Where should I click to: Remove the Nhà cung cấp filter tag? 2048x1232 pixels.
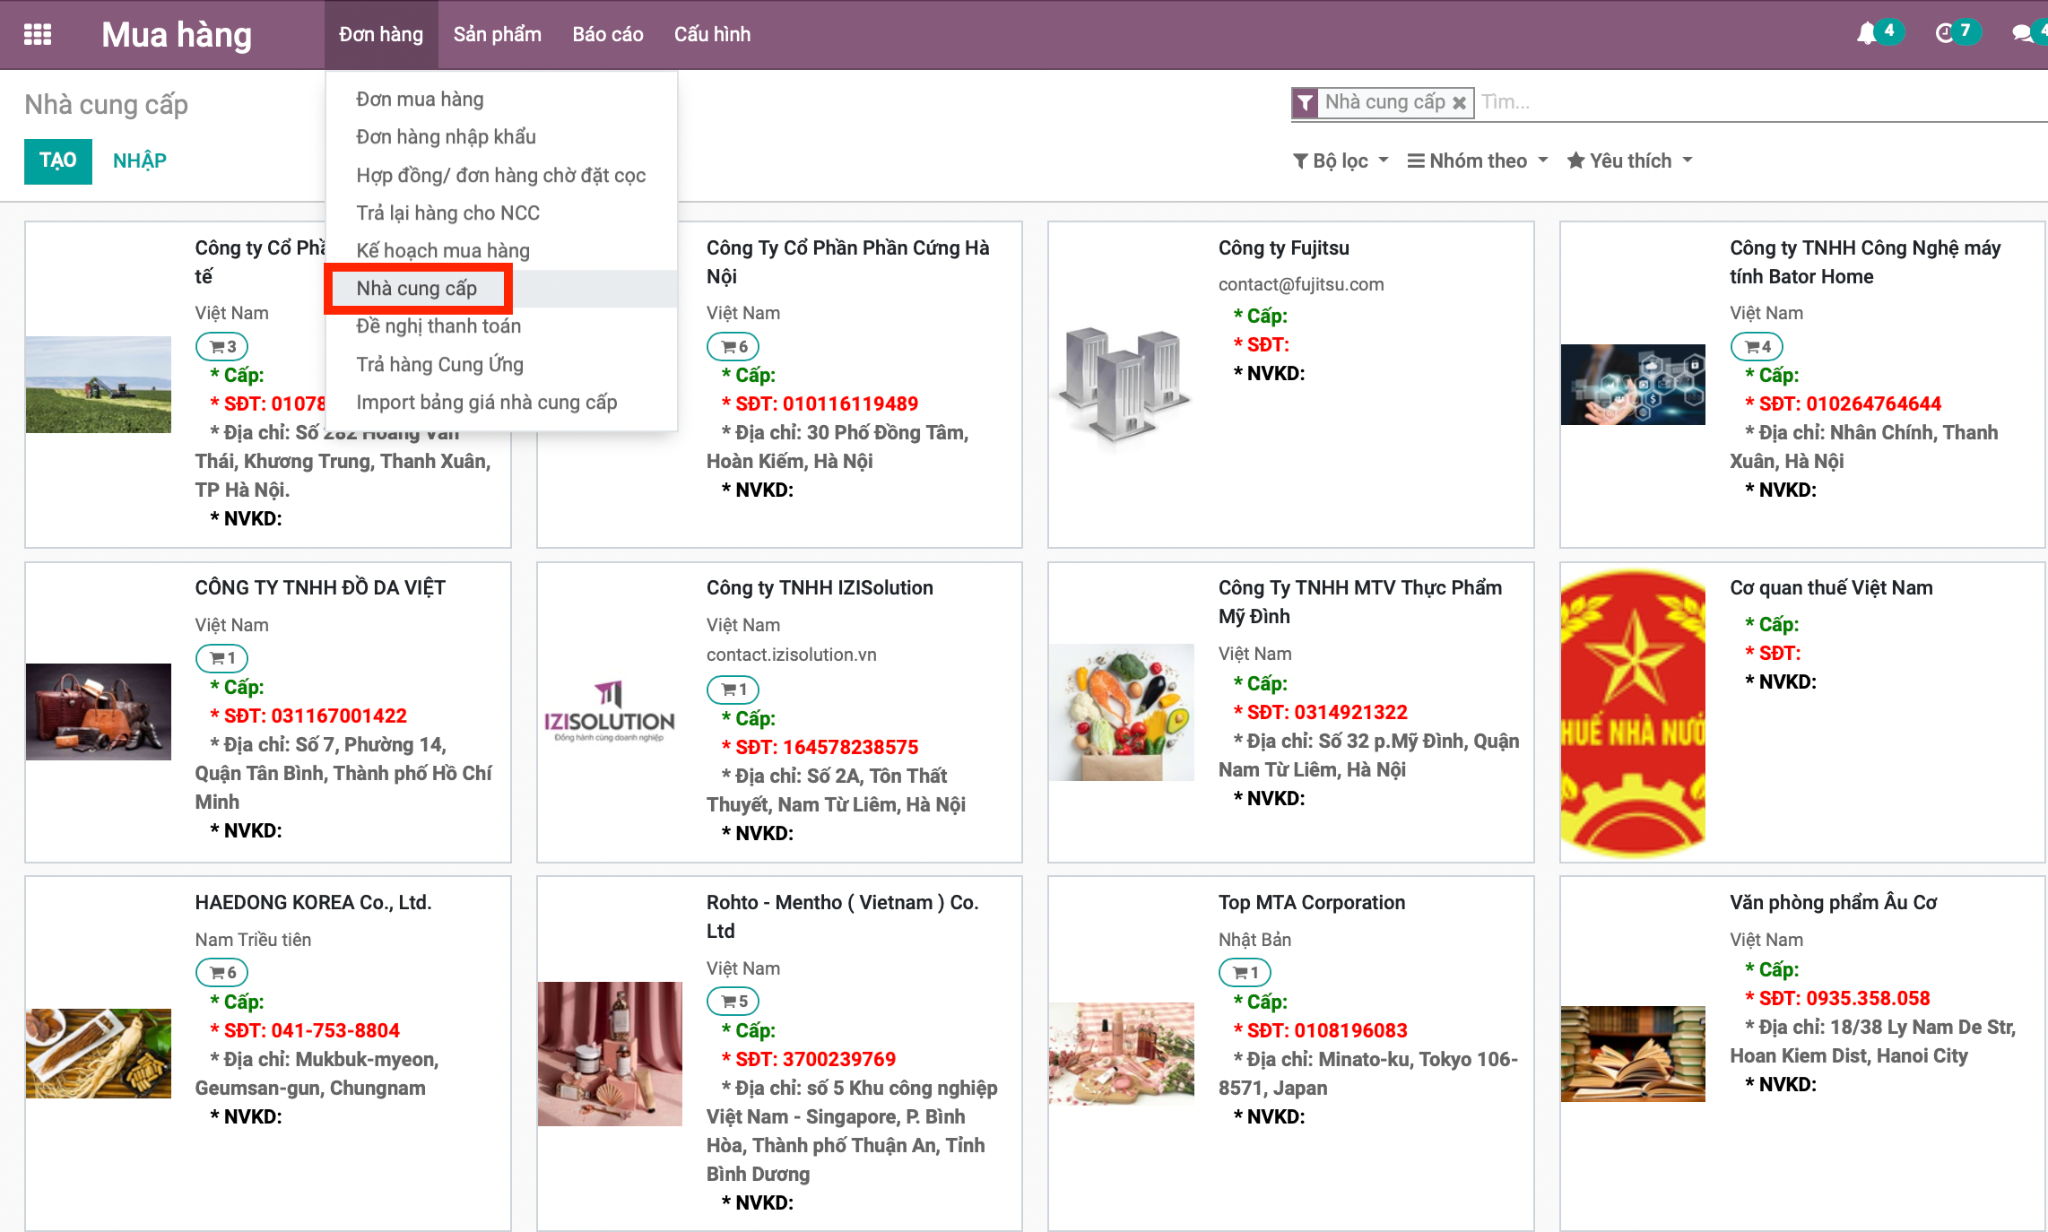1459,102
